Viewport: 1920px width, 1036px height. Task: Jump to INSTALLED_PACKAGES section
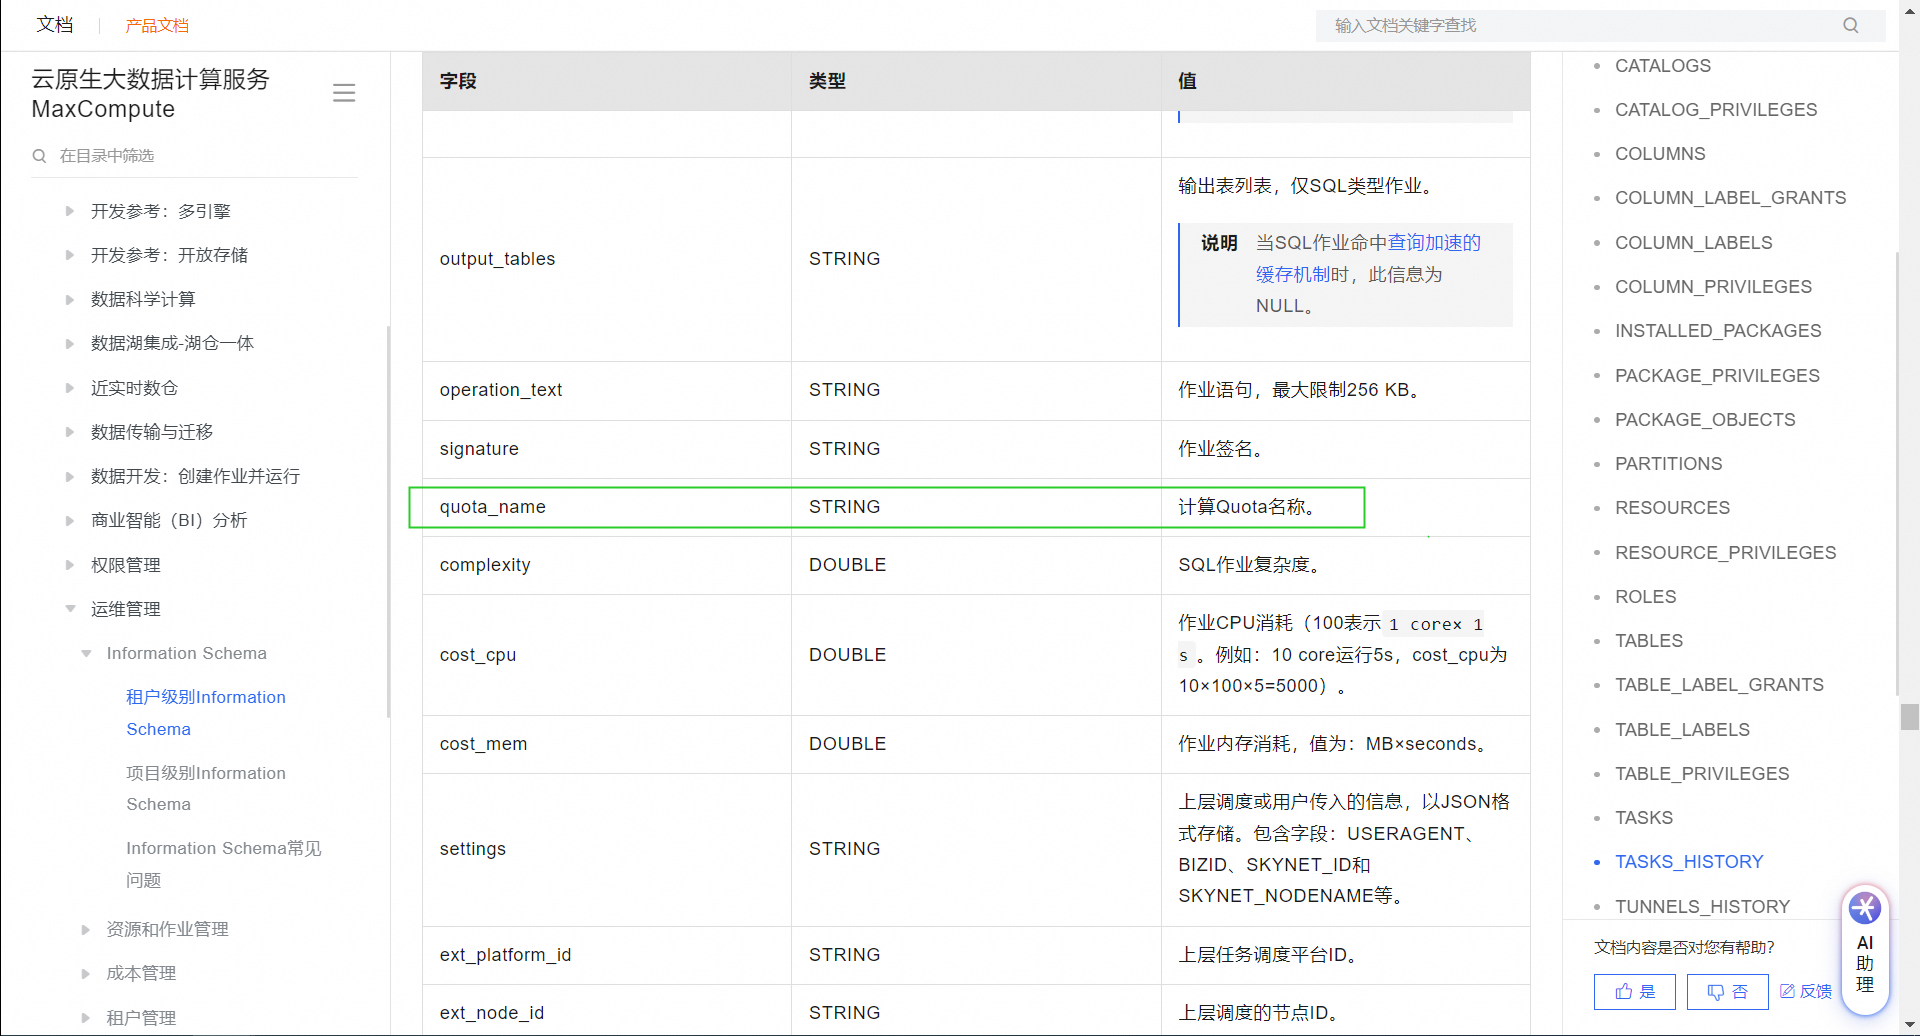1718,331
